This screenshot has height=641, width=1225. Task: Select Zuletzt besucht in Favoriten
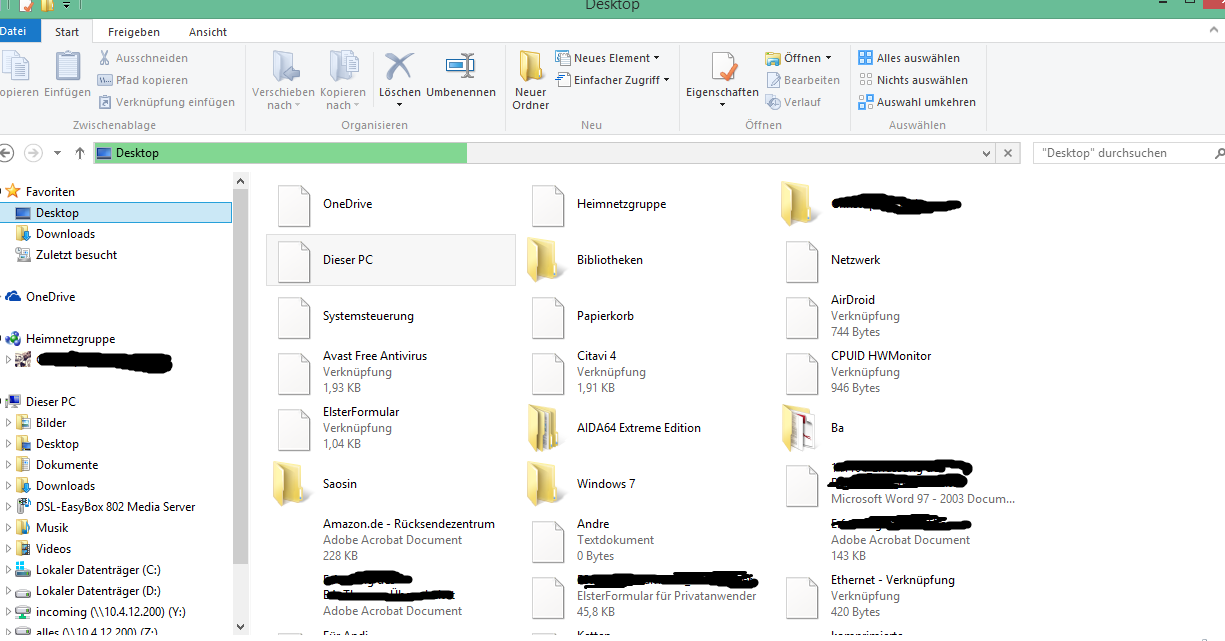click(x=76, y=255)
